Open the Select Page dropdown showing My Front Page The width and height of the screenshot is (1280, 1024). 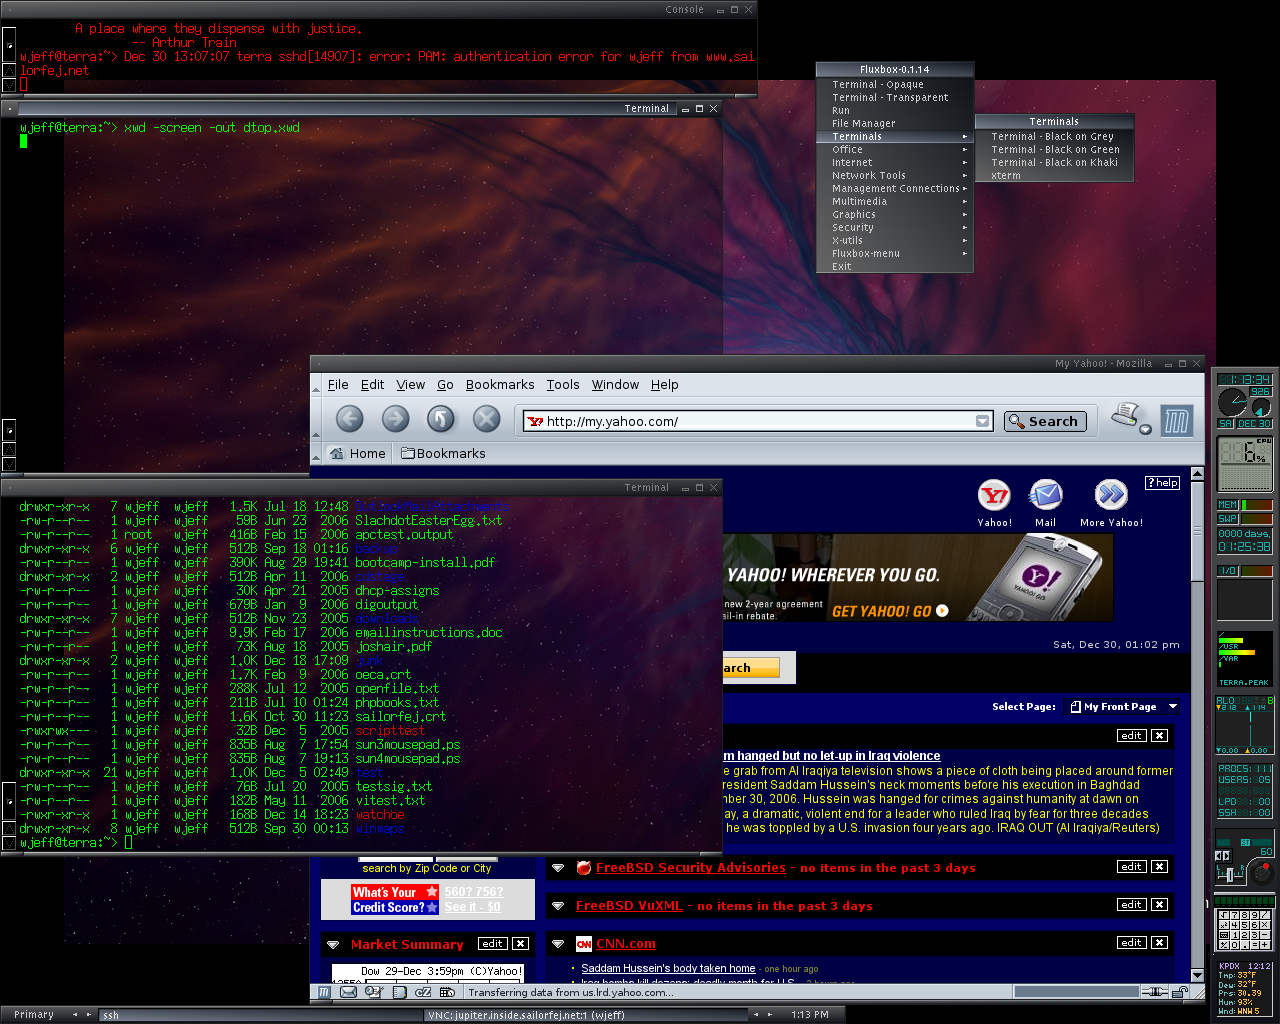1123,707
